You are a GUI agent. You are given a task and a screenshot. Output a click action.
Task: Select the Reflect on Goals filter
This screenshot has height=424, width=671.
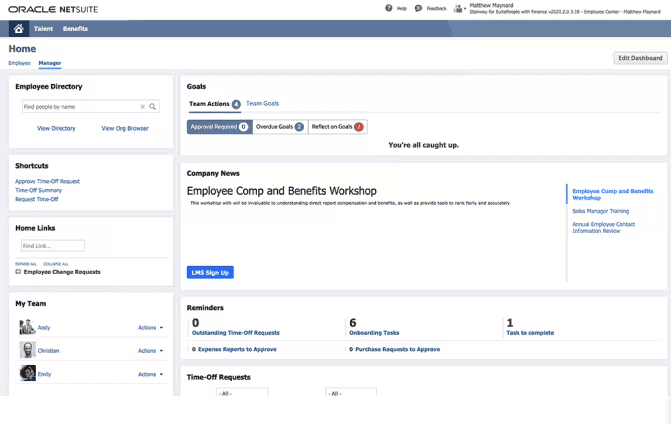(338, 127)
